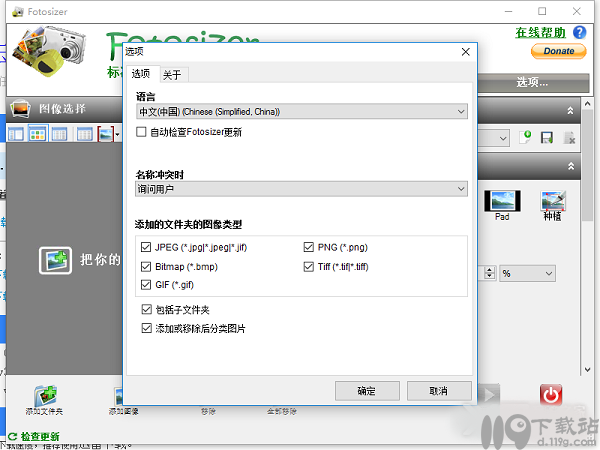600x450 pixels.
Task: Click the 检查更新 link
Action: click(x=40, y=436)
